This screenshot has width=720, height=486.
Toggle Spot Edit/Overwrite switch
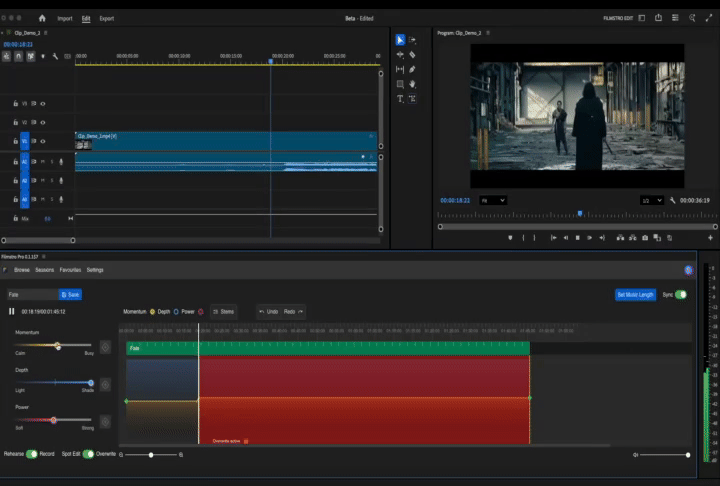coord(88,454)
